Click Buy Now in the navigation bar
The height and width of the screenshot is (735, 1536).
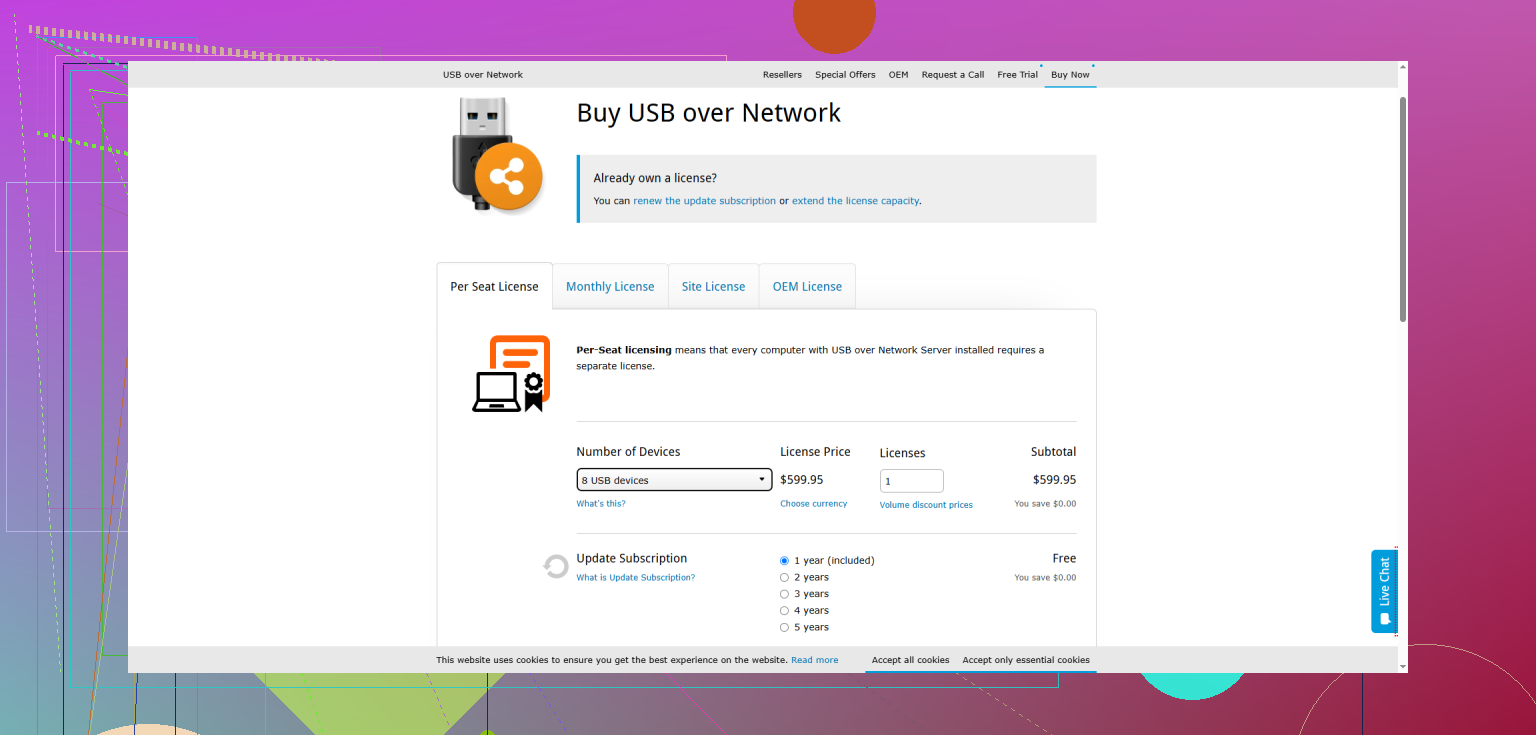[x=1070, y=75]
